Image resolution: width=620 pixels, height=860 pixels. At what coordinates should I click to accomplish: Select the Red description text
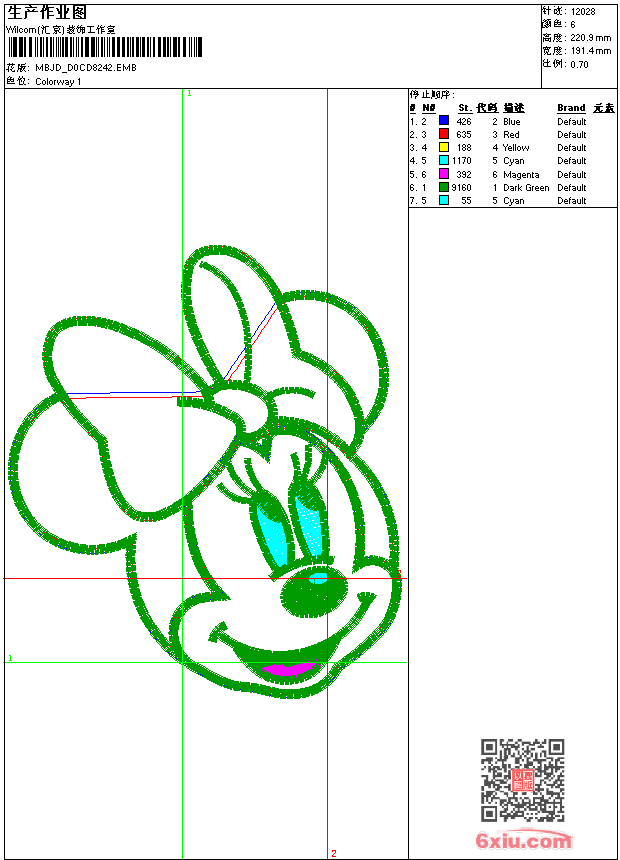point(511,134)
